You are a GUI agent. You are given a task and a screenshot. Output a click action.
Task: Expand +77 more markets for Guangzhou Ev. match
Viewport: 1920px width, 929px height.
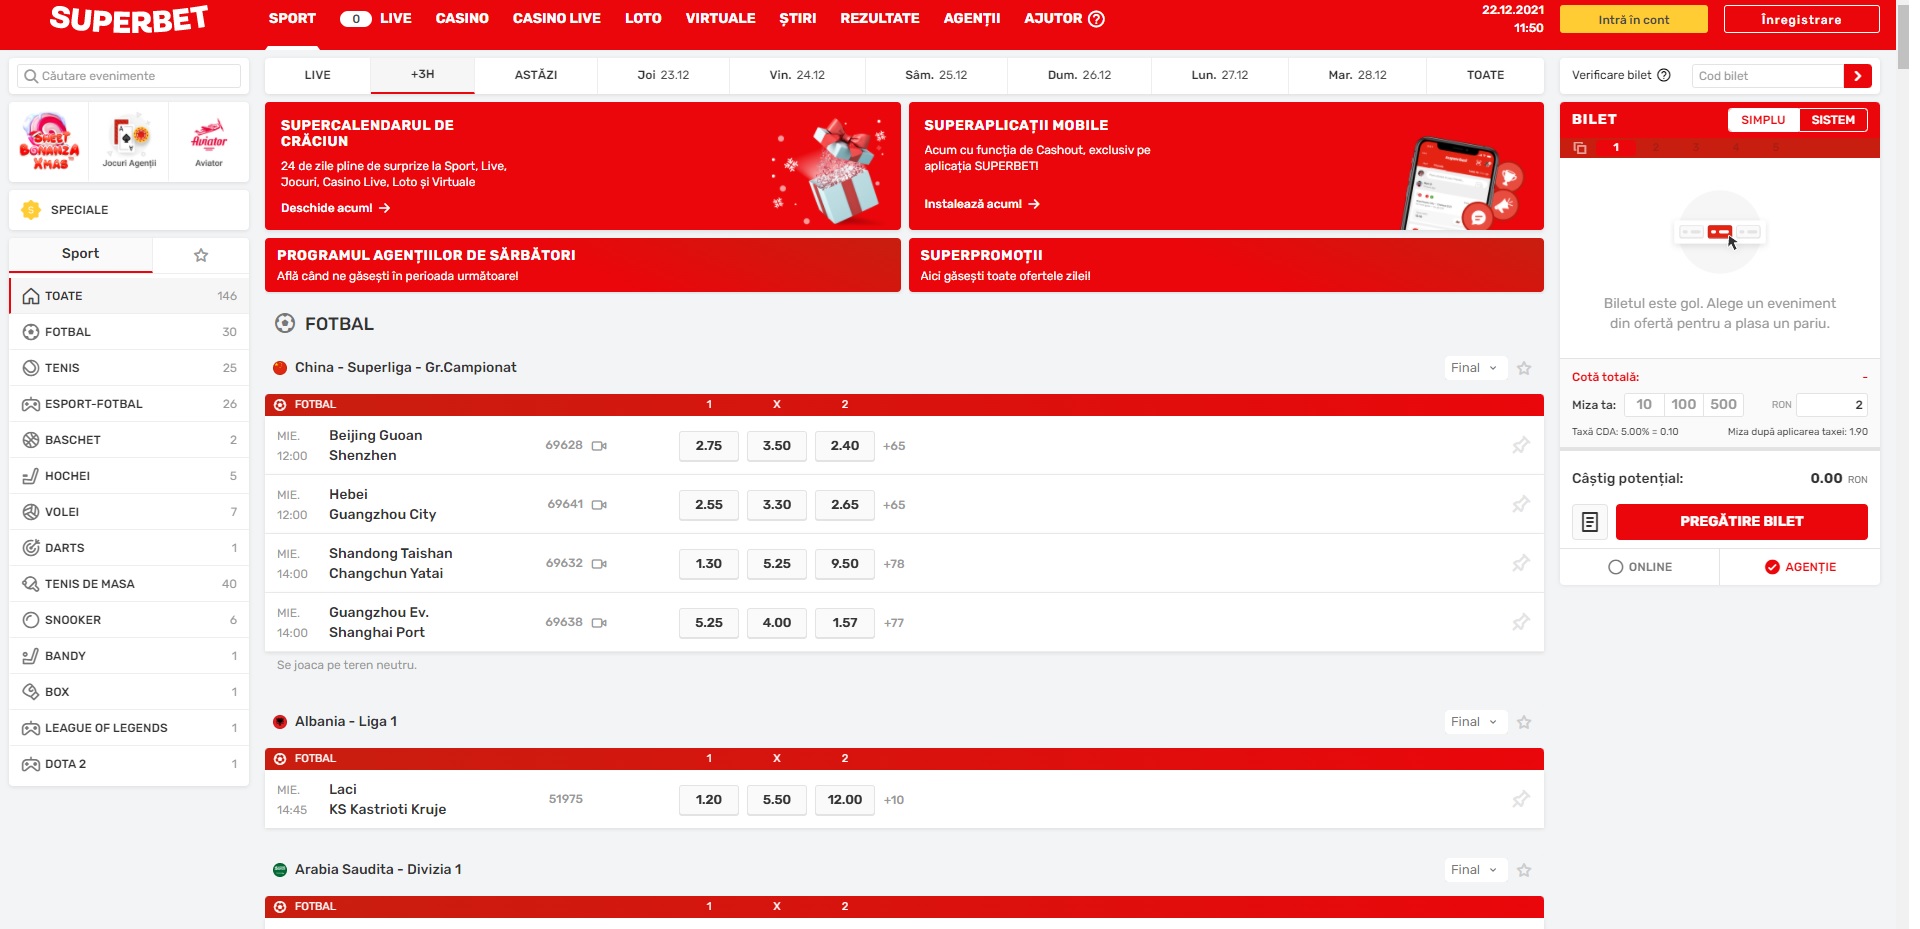894,623
